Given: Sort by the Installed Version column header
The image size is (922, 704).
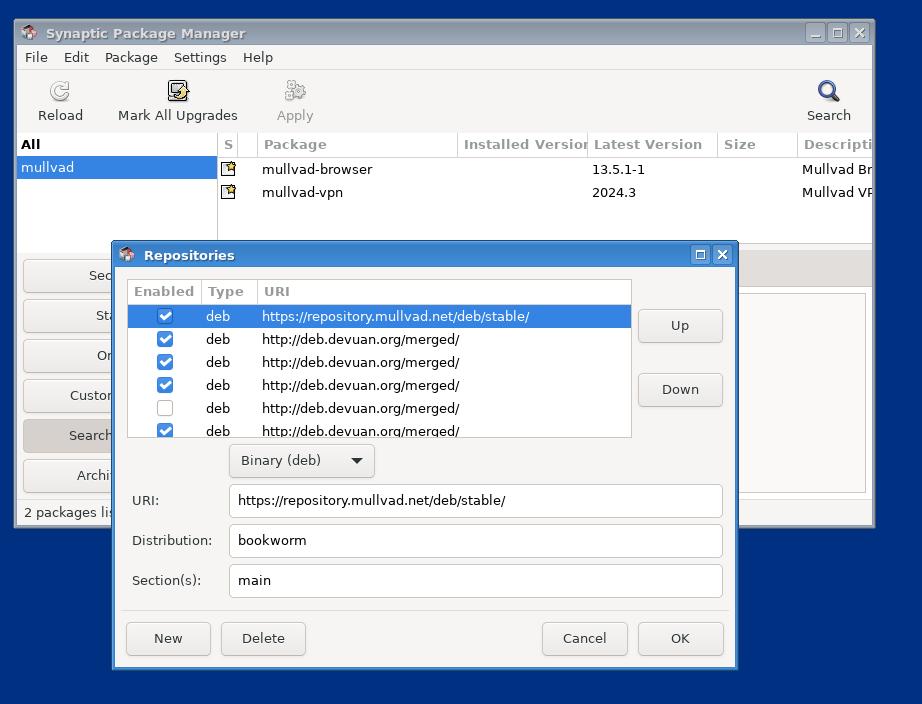Looking at the screenshot, I should pos(523,145).
